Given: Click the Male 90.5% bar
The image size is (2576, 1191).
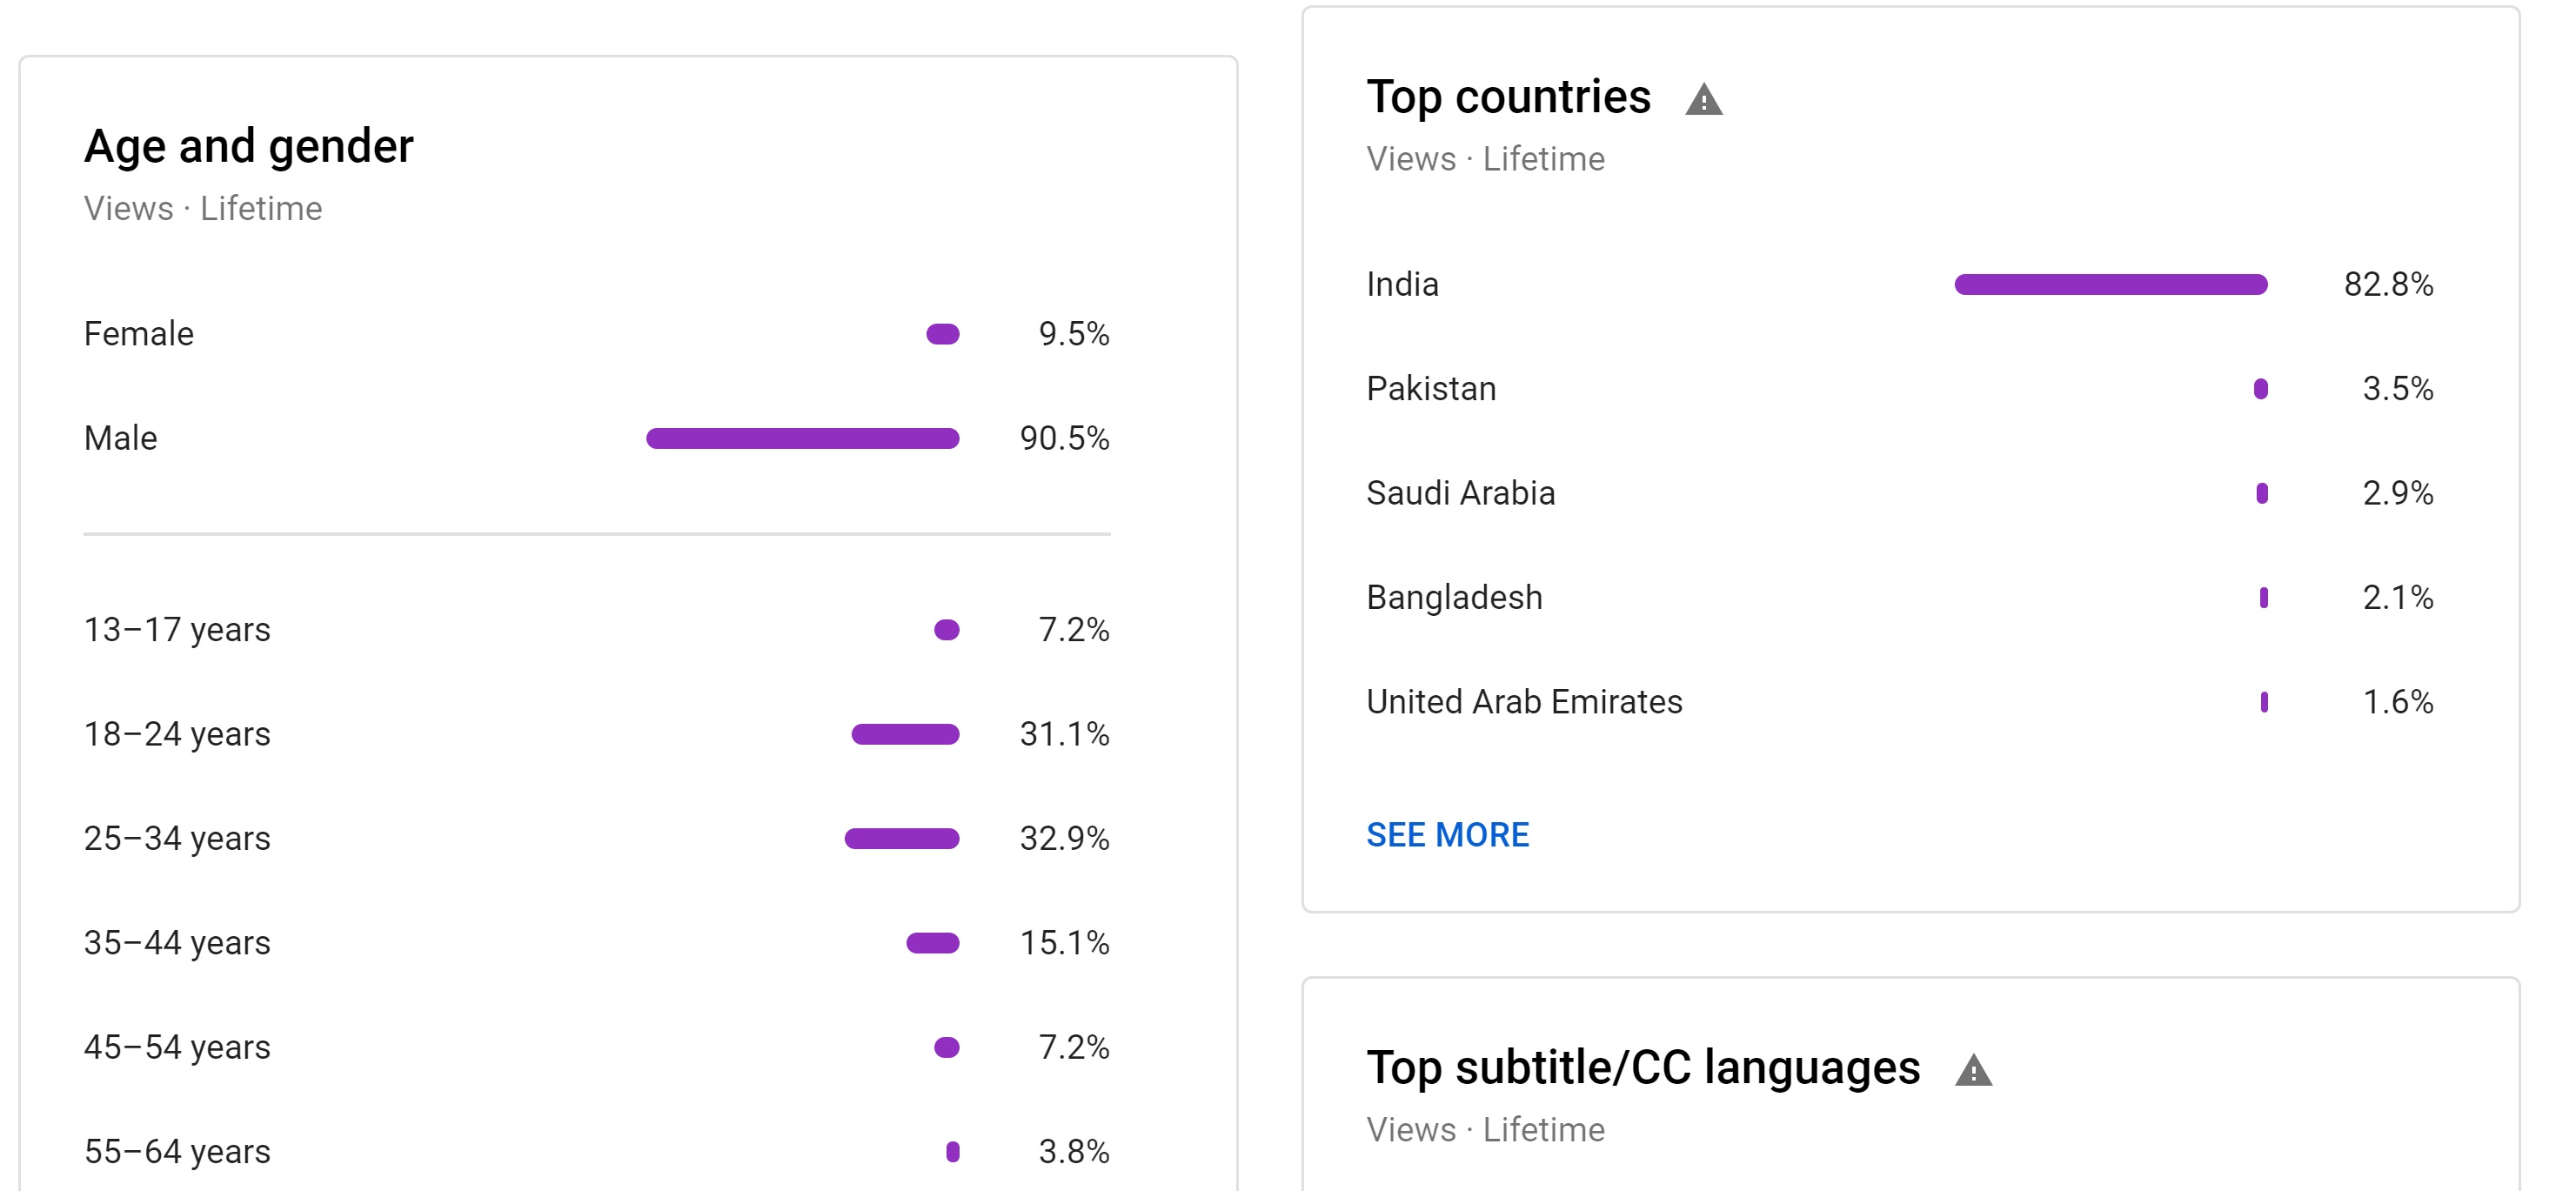Looking at the screenshot, I should pyautogui.click(x=802, y=438).
